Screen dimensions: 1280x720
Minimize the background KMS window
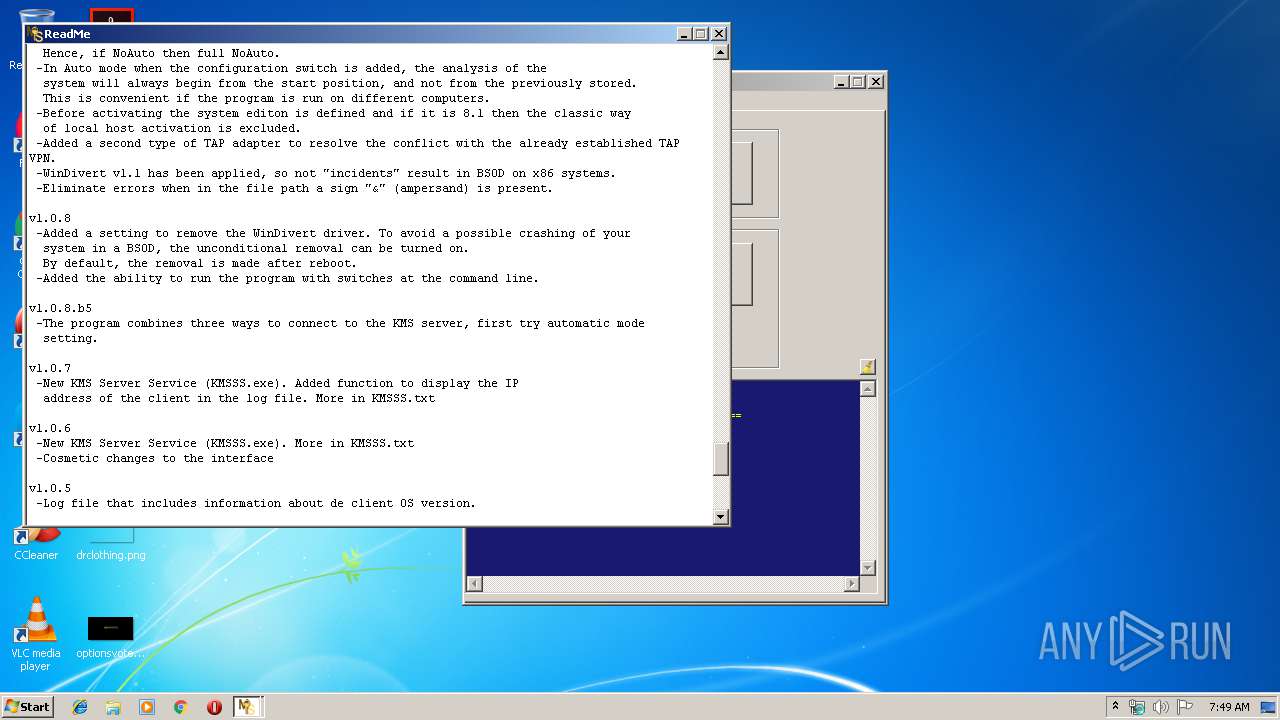pyautogui.click(x=841, y=82)
